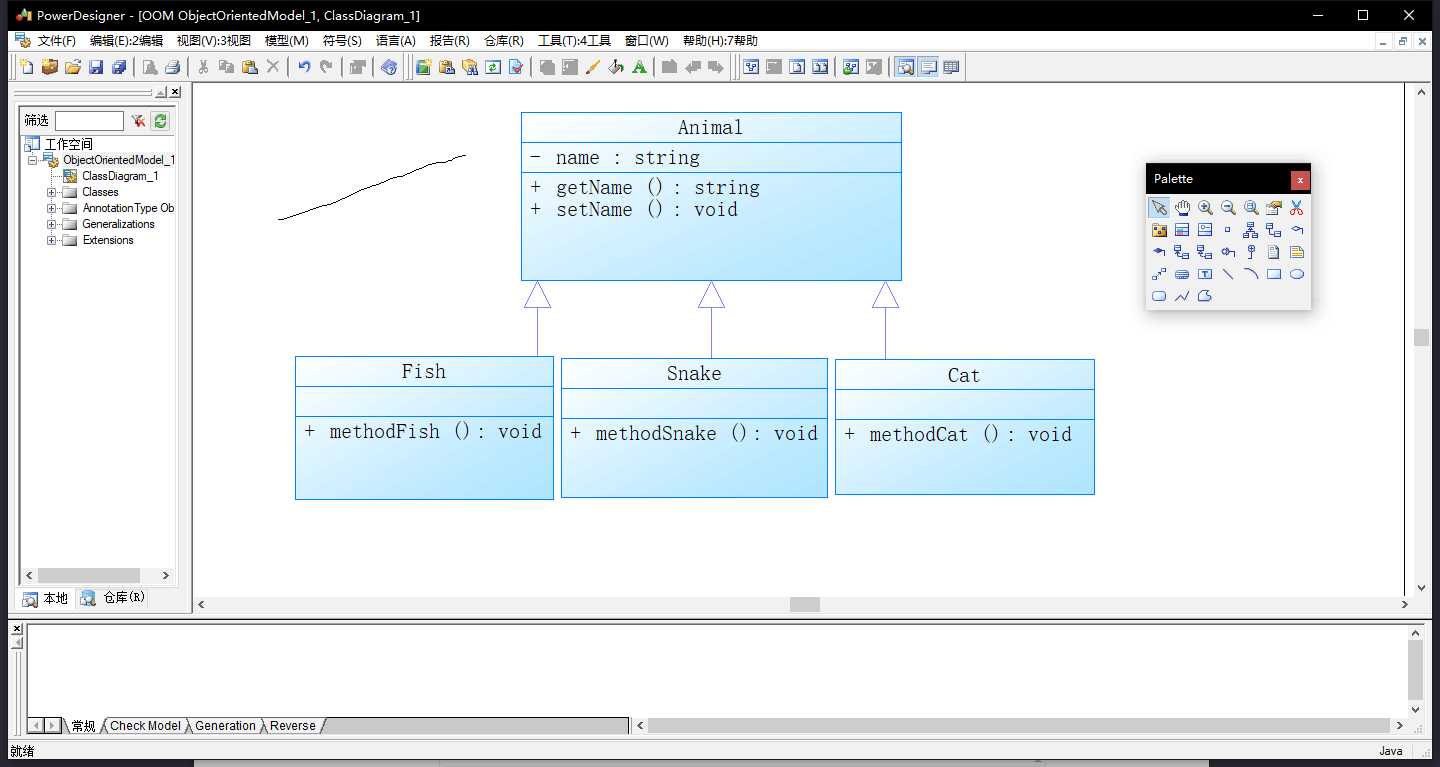
Task: Select the Interface tool in Palette
Action: click(x=1205, y=230)
